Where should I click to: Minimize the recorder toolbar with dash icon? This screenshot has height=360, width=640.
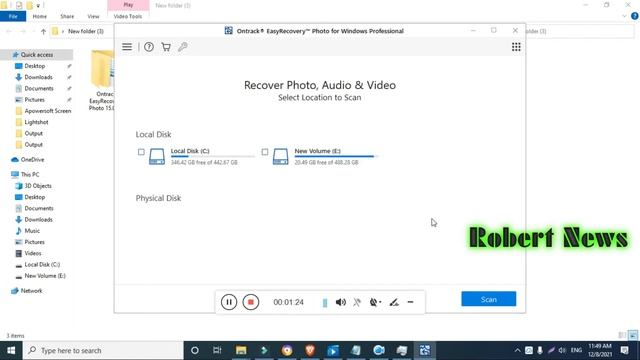coord(410,302)
